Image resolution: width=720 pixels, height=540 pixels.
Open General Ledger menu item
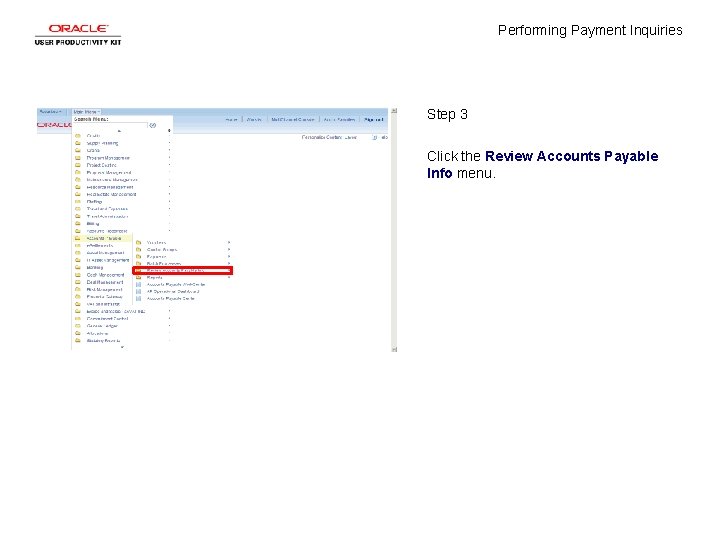pyautogui.click(x=102, y=326)
